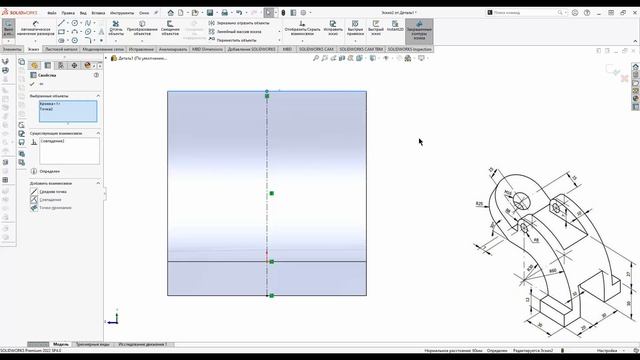Open the Smart Dimension dropdown arrow
The height and width of the screenshot is (360, 640).
tap(36, 41)
